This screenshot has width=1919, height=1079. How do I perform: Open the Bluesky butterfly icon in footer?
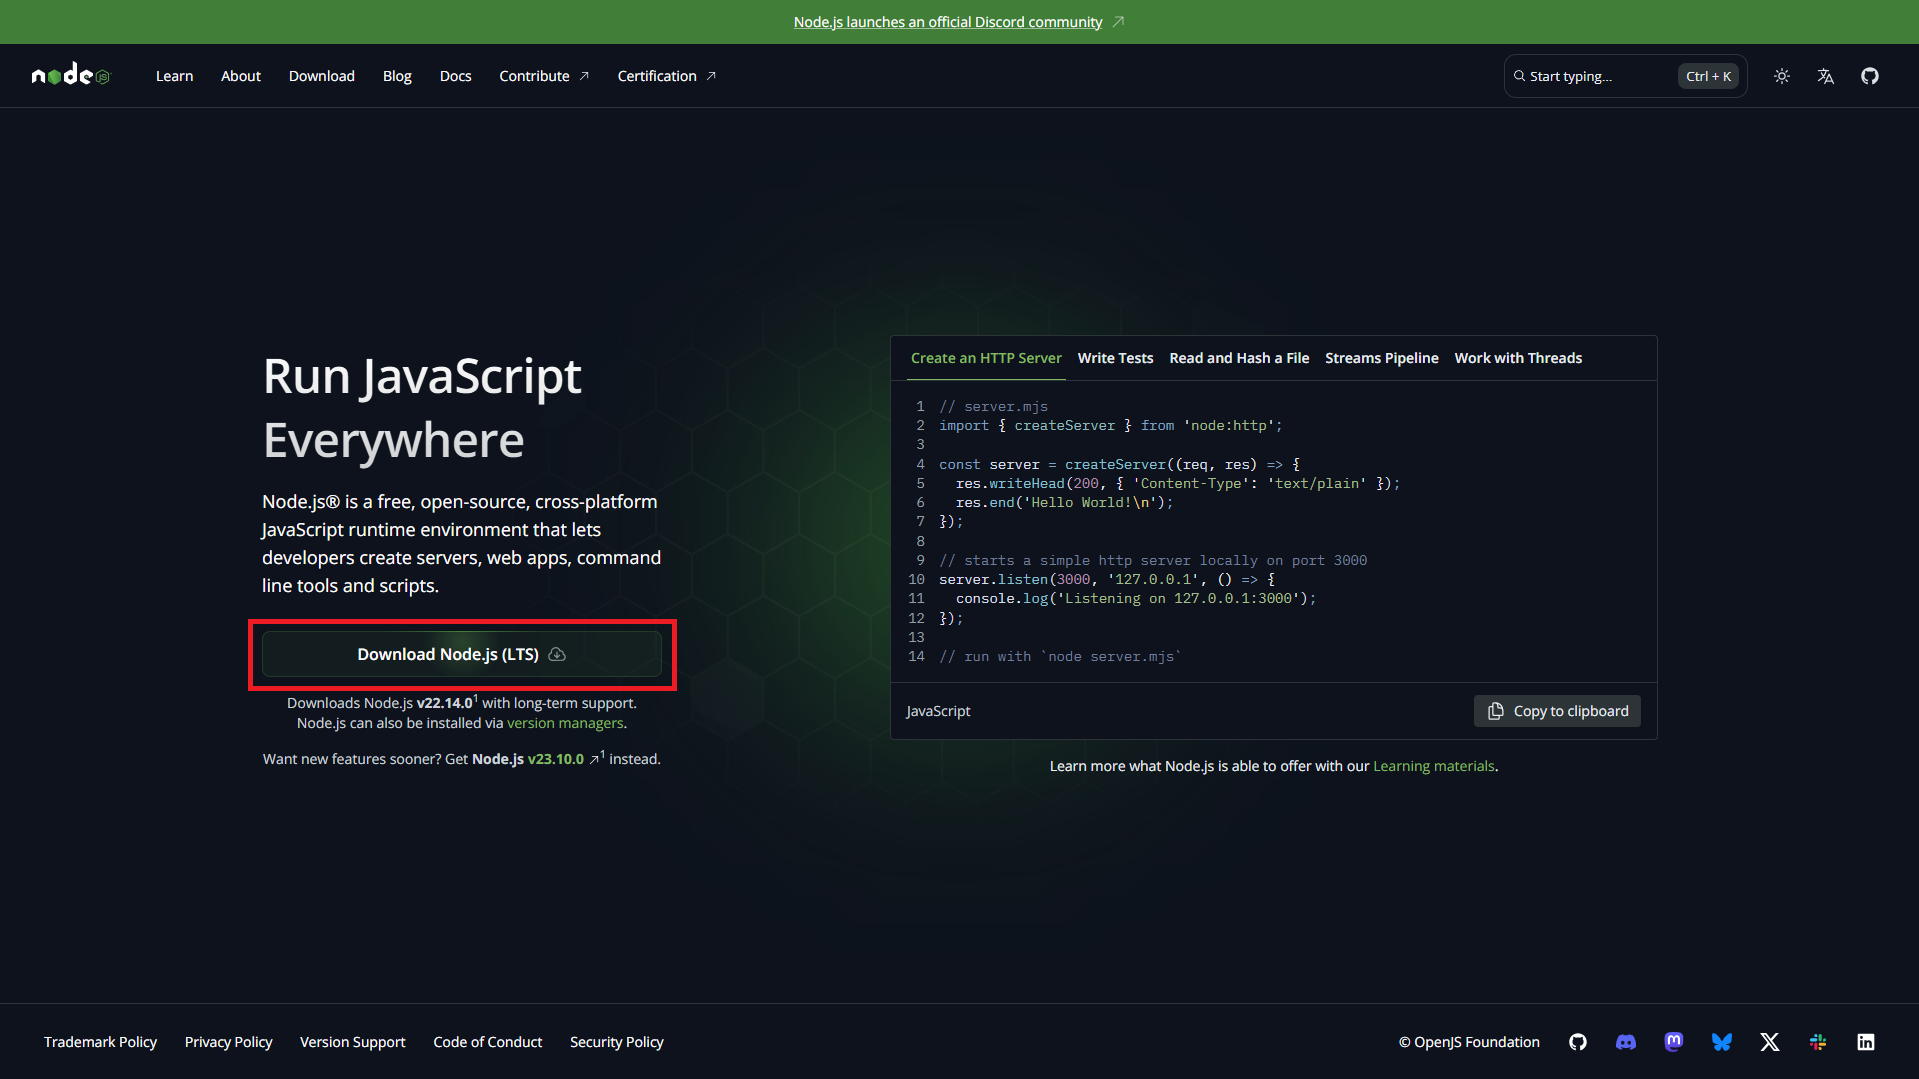click(x=1722, y=1042)
